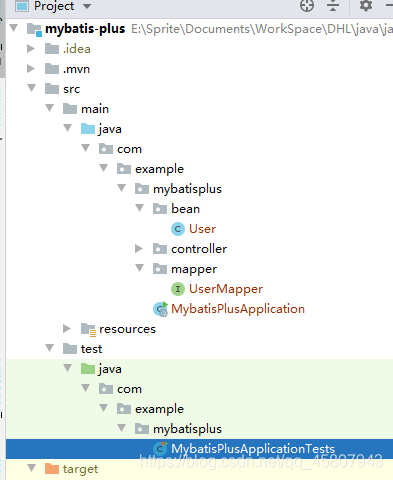The image size is (393, 480).
Task: Click the locate/scroll from source crosshair icon
Action: pyautogui.click(x=307, y=6)
